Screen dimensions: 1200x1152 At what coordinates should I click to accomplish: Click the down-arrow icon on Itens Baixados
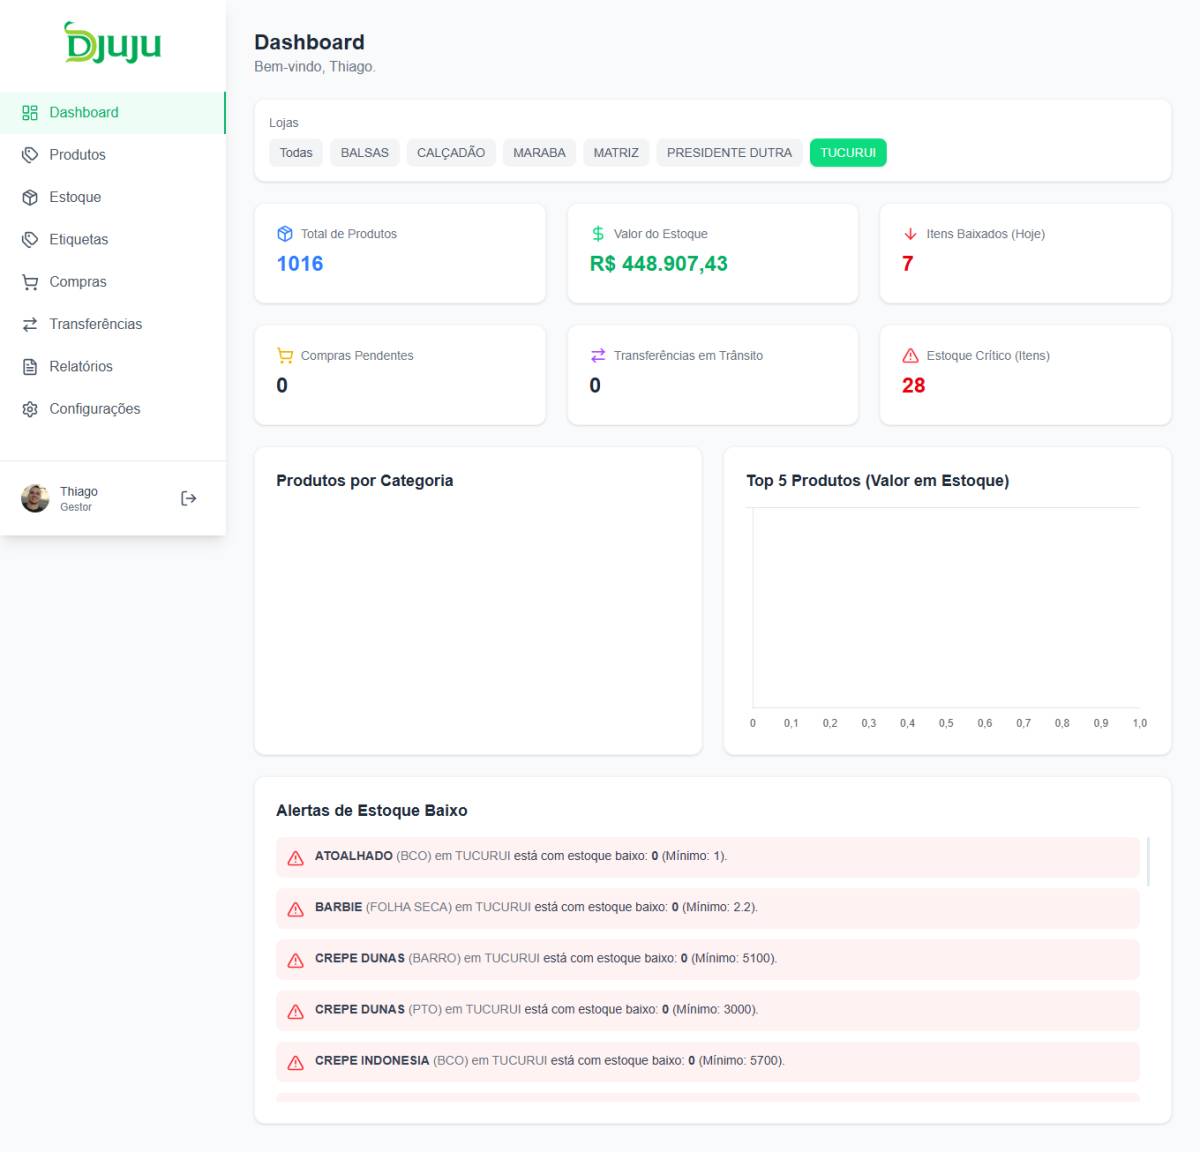pyautogui.click(x=910, y=234)
